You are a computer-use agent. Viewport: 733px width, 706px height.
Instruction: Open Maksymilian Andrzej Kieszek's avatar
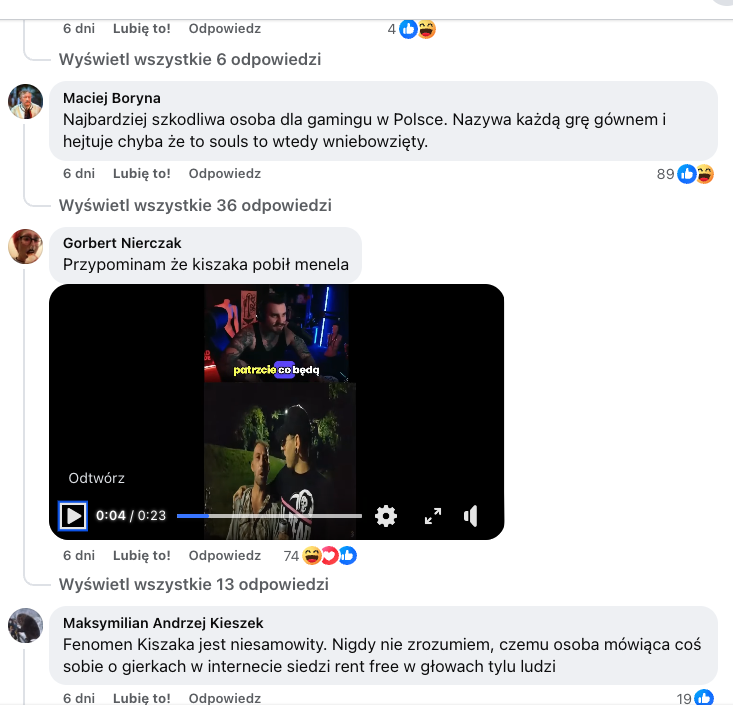pyautogui.click(x=26, y=626)
